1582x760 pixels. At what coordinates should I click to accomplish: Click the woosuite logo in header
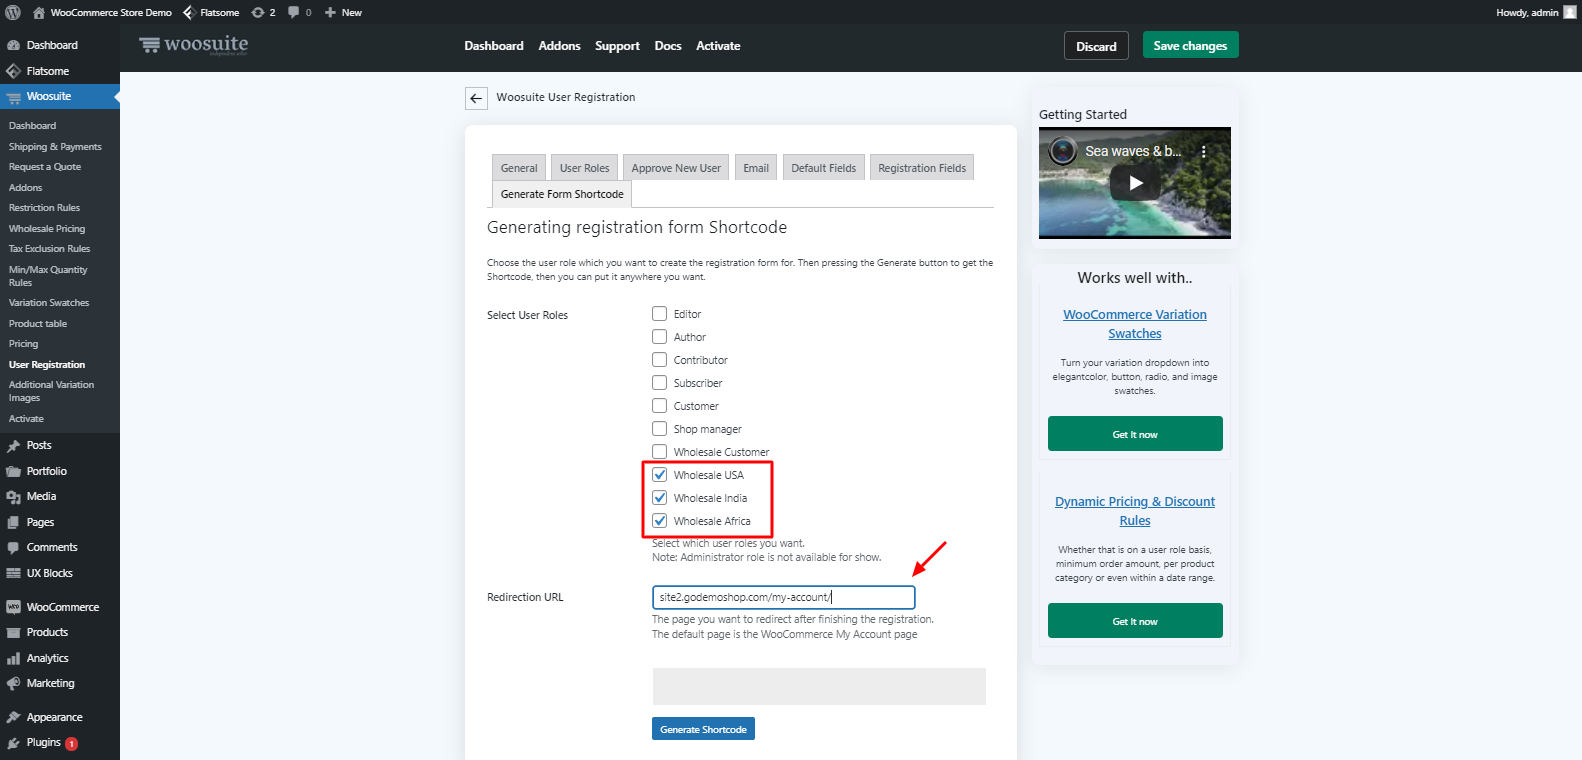click(x=194, y=45)
